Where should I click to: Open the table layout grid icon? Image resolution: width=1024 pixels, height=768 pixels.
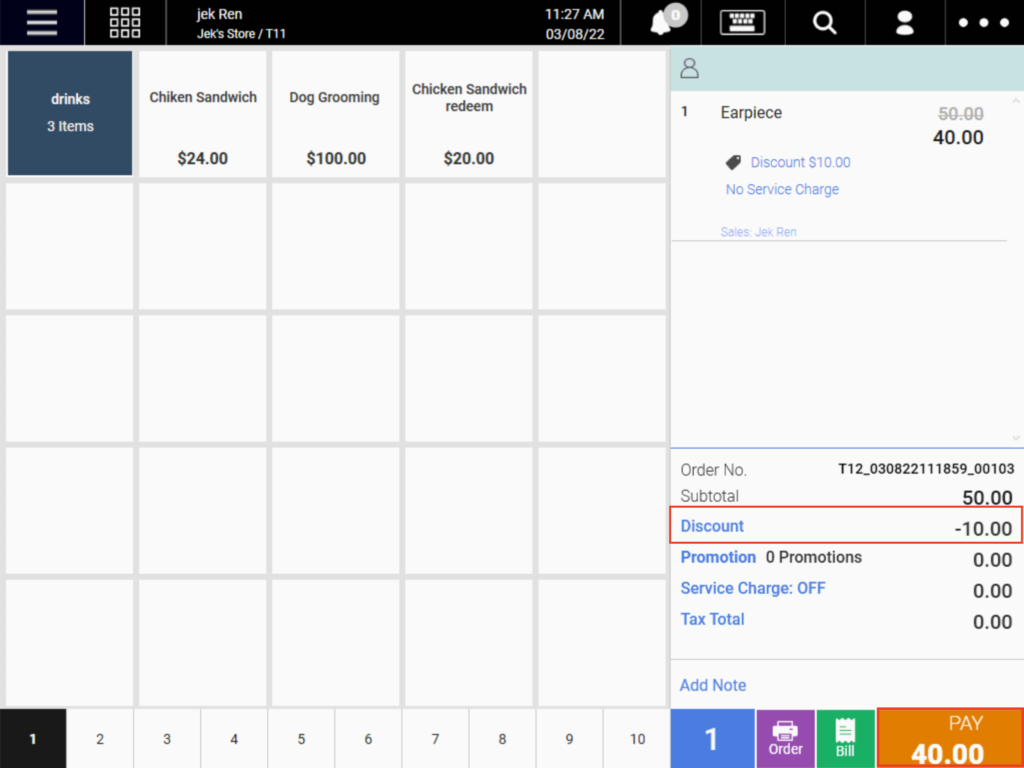tap(124, 22)
